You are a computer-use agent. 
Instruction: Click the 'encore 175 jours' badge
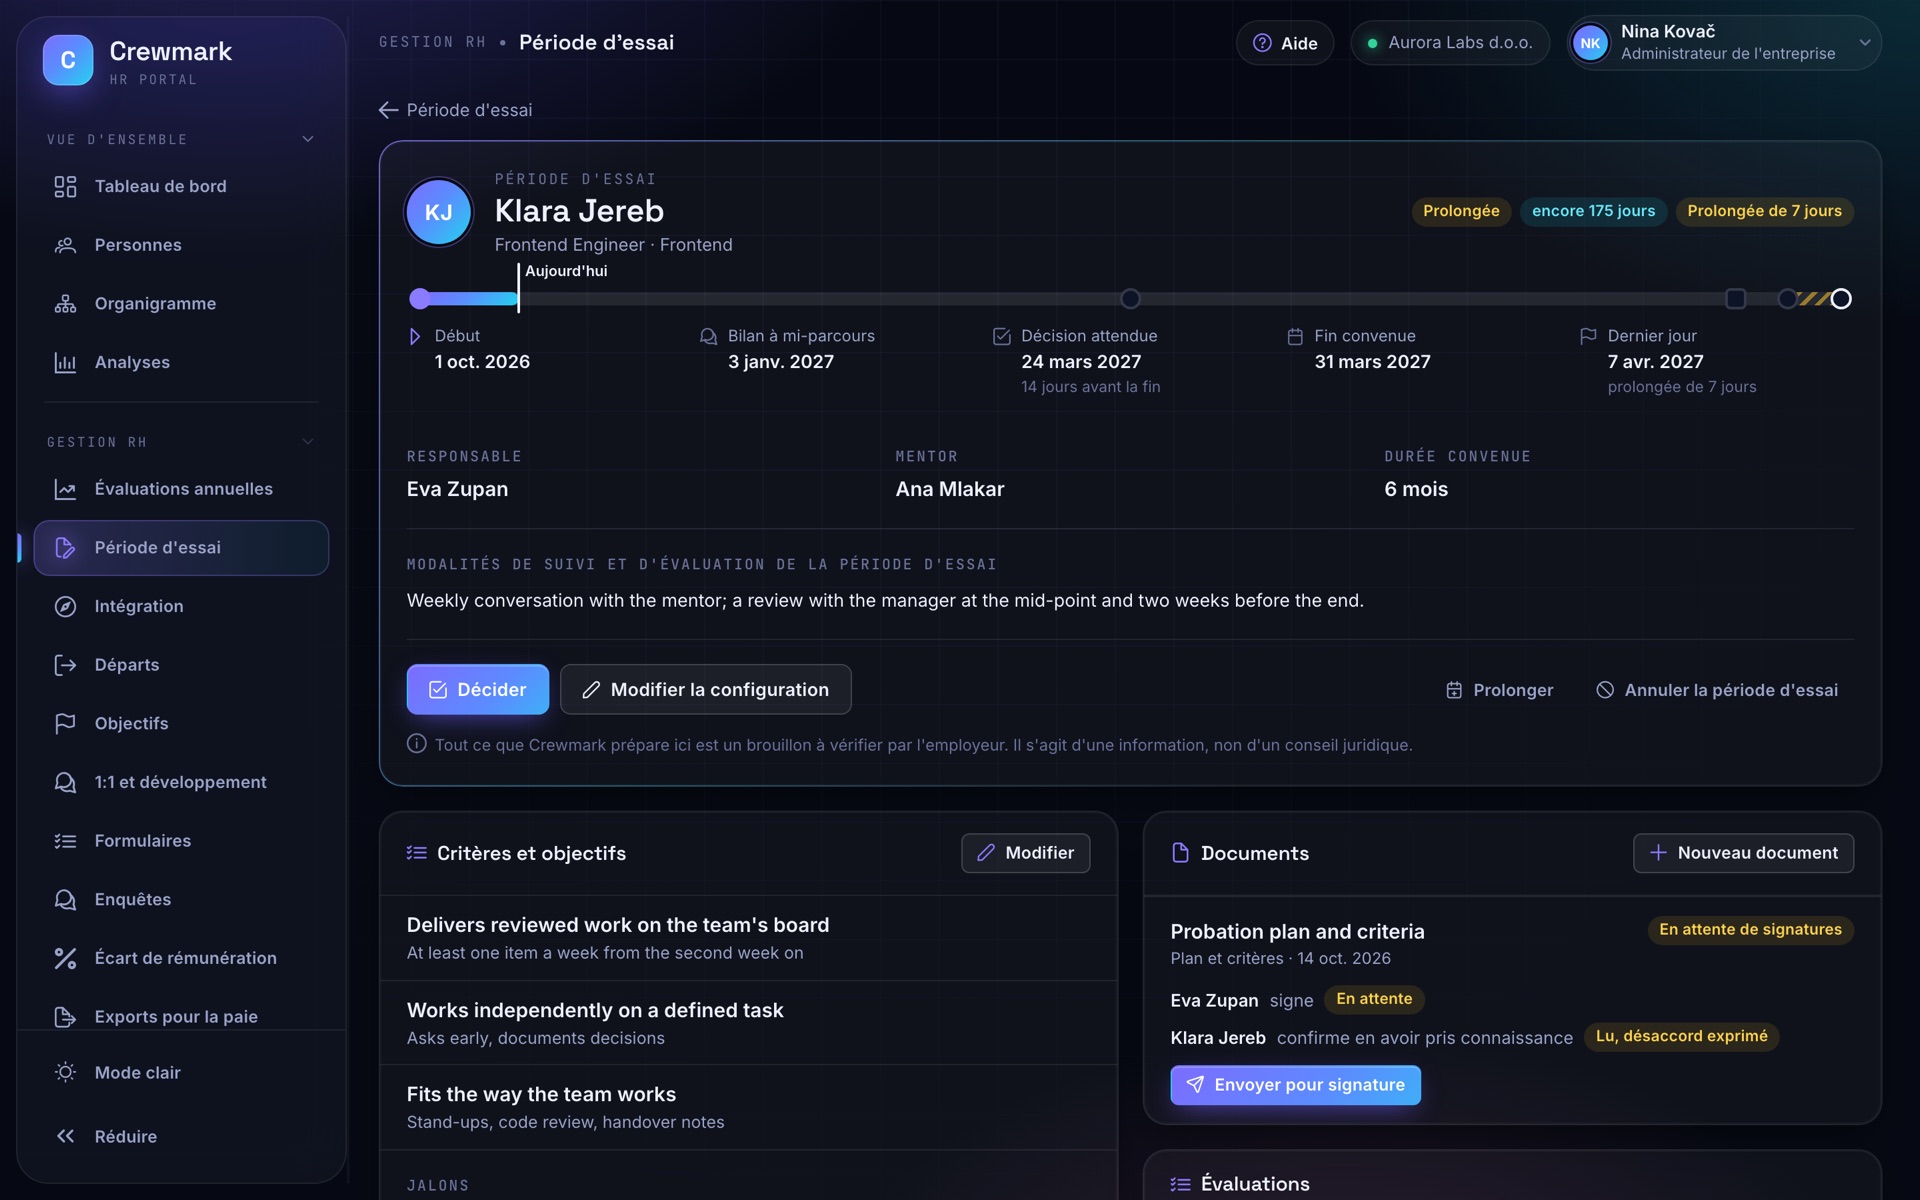pyautogui.click(x=1593, y=211)
